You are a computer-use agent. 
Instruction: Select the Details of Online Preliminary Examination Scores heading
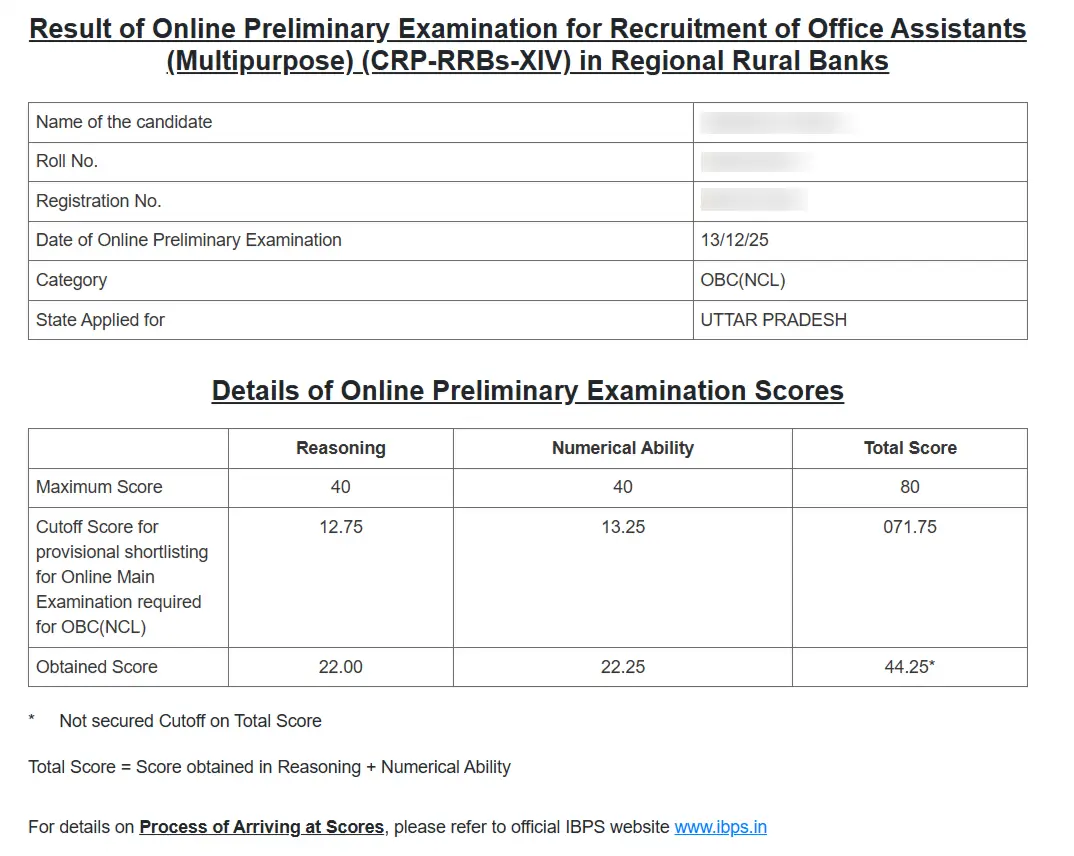coord(528,391)
